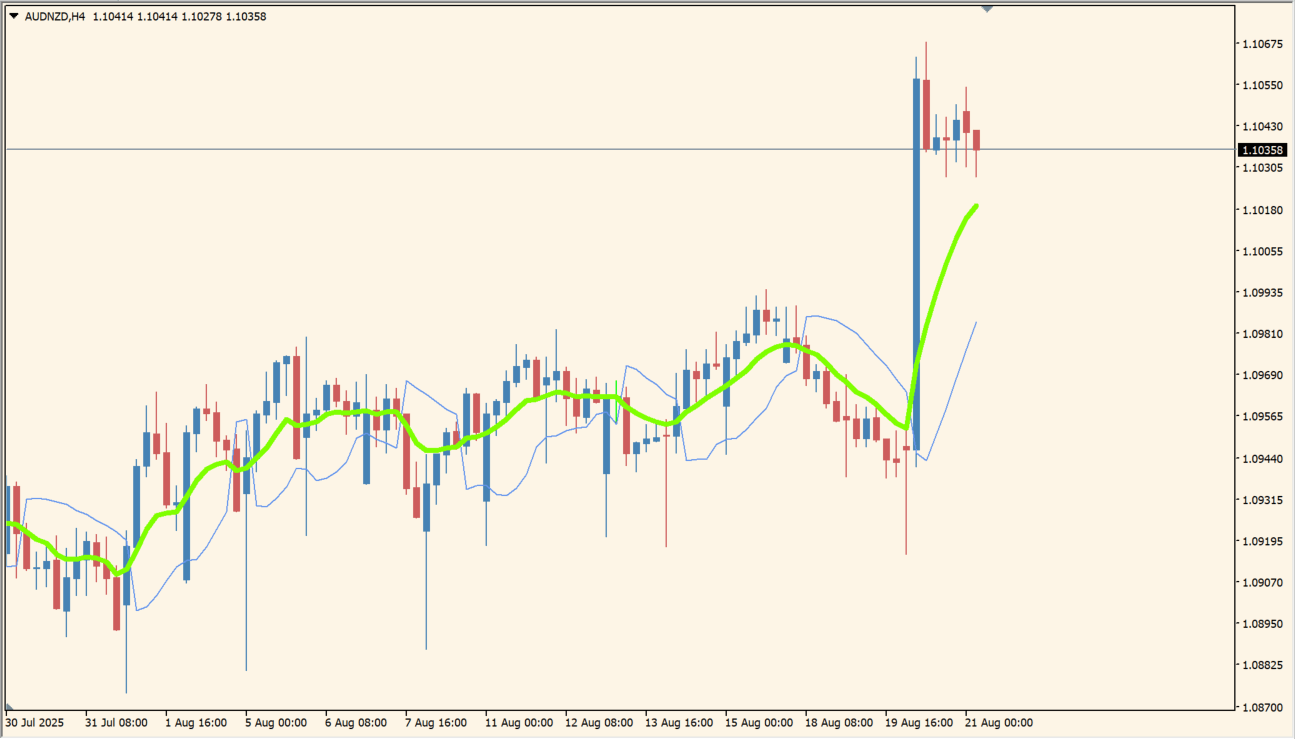Click the 6 Aug 08:00 time label
Image resolution: width=1295 pixels, height=739 pixels.
357,722
